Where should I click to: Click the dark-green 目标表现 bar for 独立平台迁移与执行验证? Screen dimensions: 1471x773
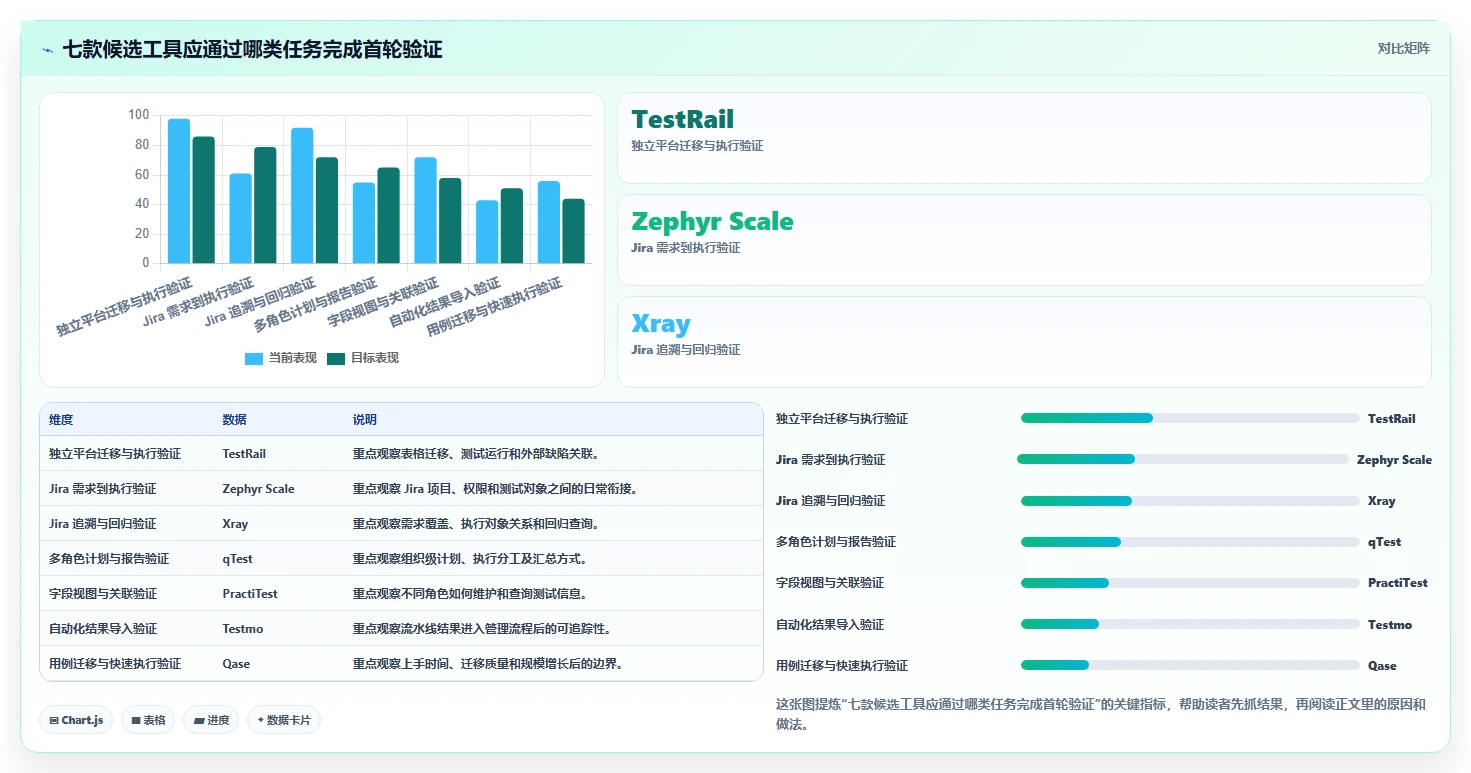pyautogui.click(x=204, y=200)
